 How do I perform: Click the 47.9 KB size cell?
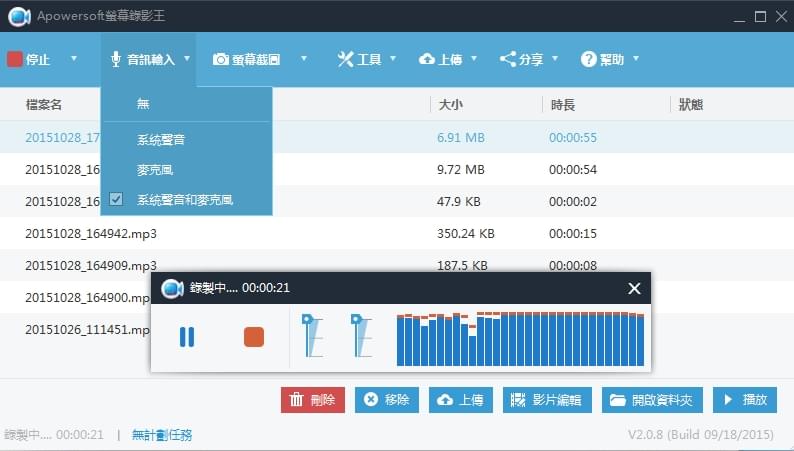click(x=459, y=201)
